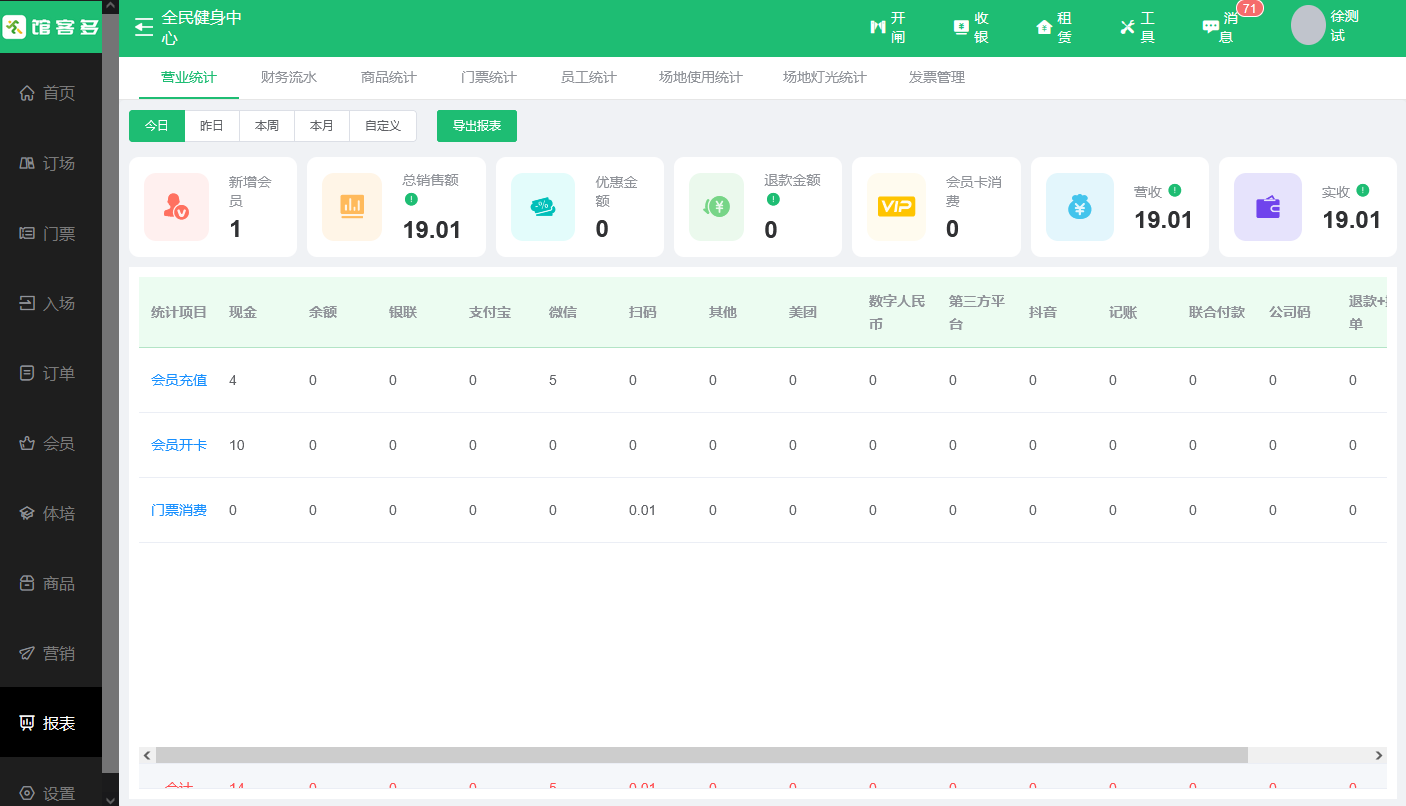Click the 优惠金额 coupon icon

pyautogui.click(x=543, y=207)
